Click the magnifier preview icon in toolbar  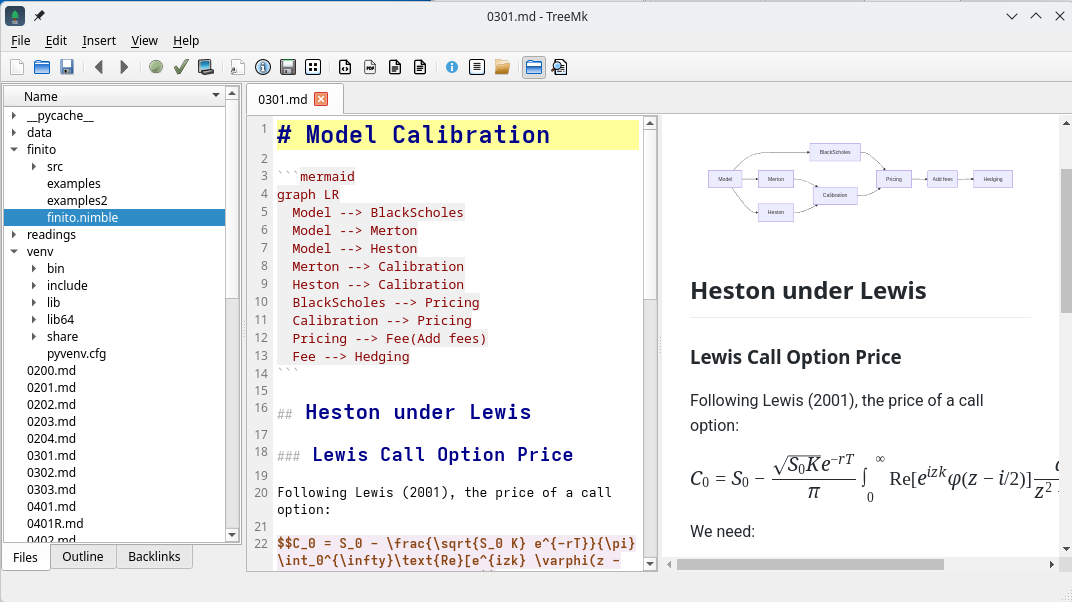[x=560, y=67]
